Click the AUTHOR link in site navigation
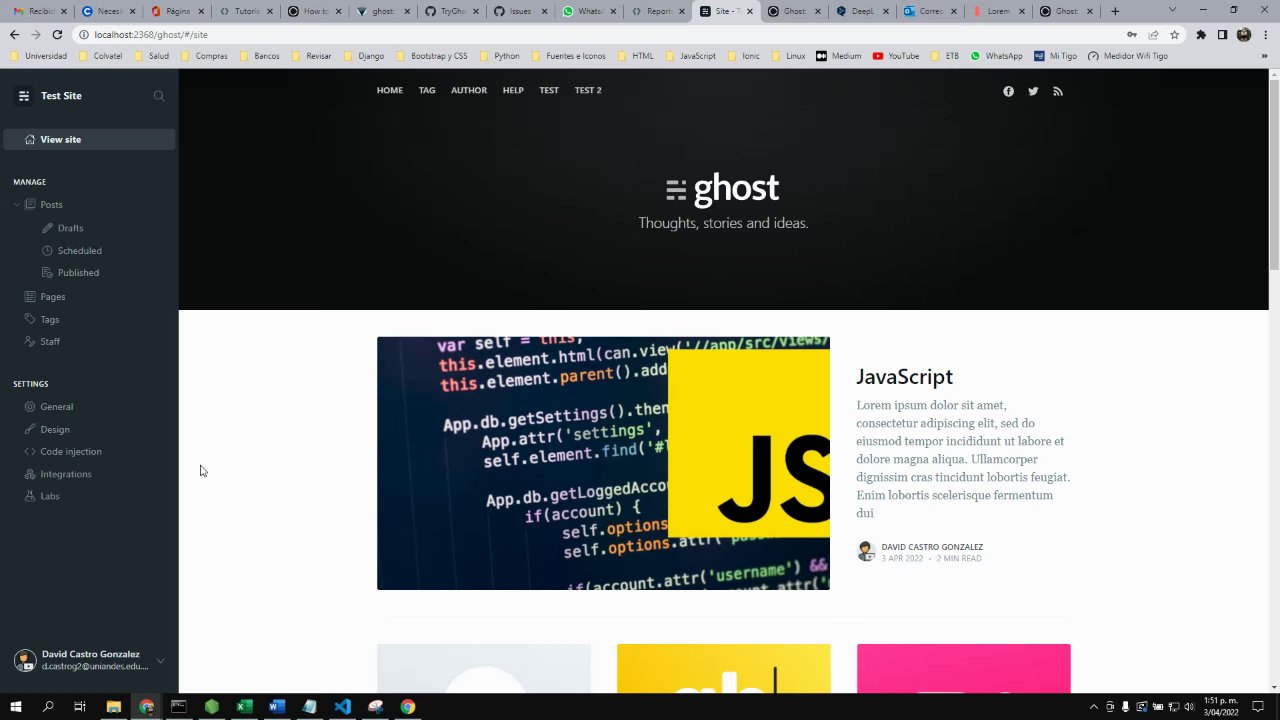The image size is (1280, 720). click(469, 91)
